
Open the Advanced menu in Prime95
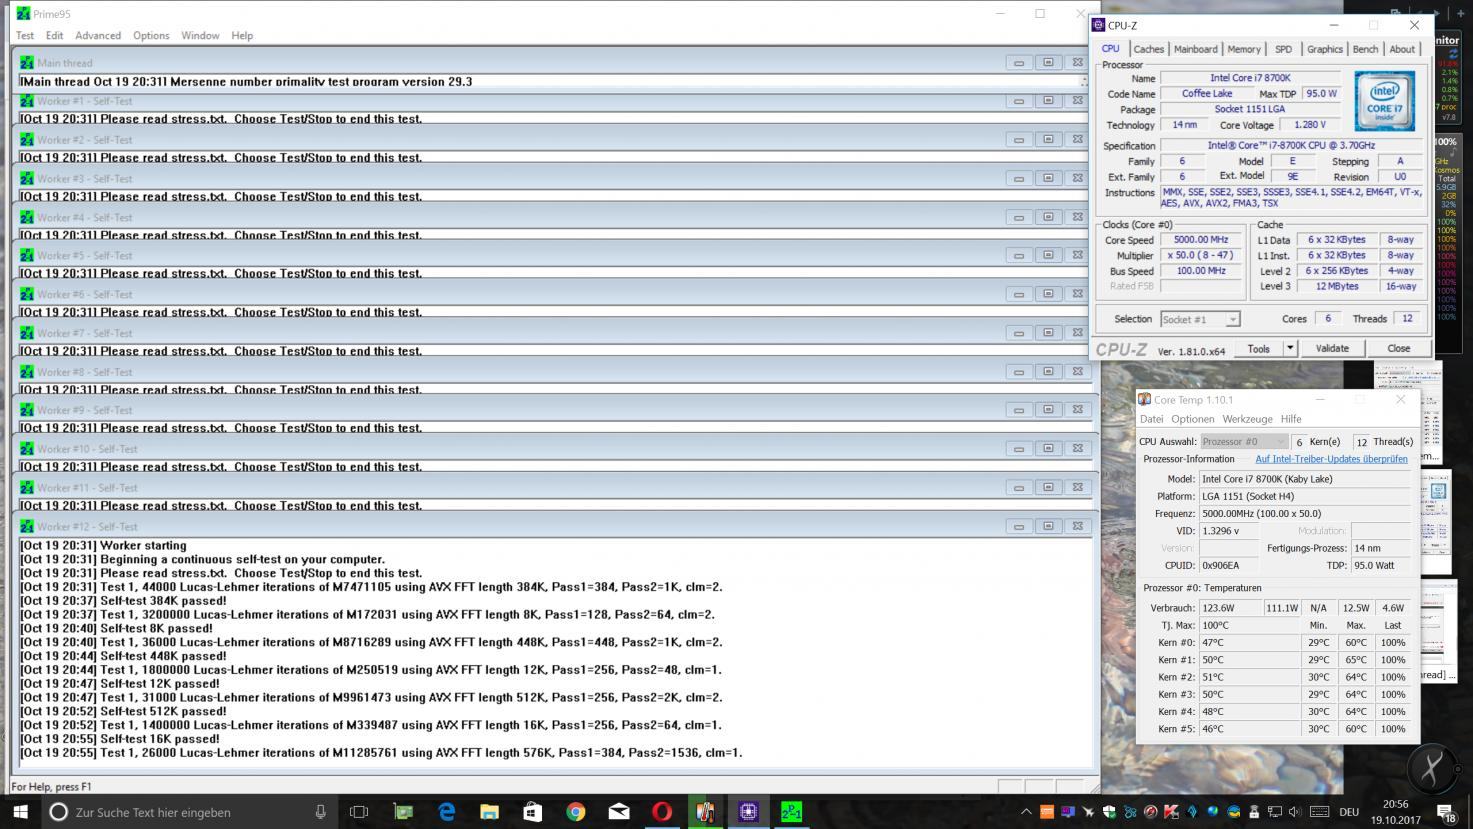[x=98, y=35]
